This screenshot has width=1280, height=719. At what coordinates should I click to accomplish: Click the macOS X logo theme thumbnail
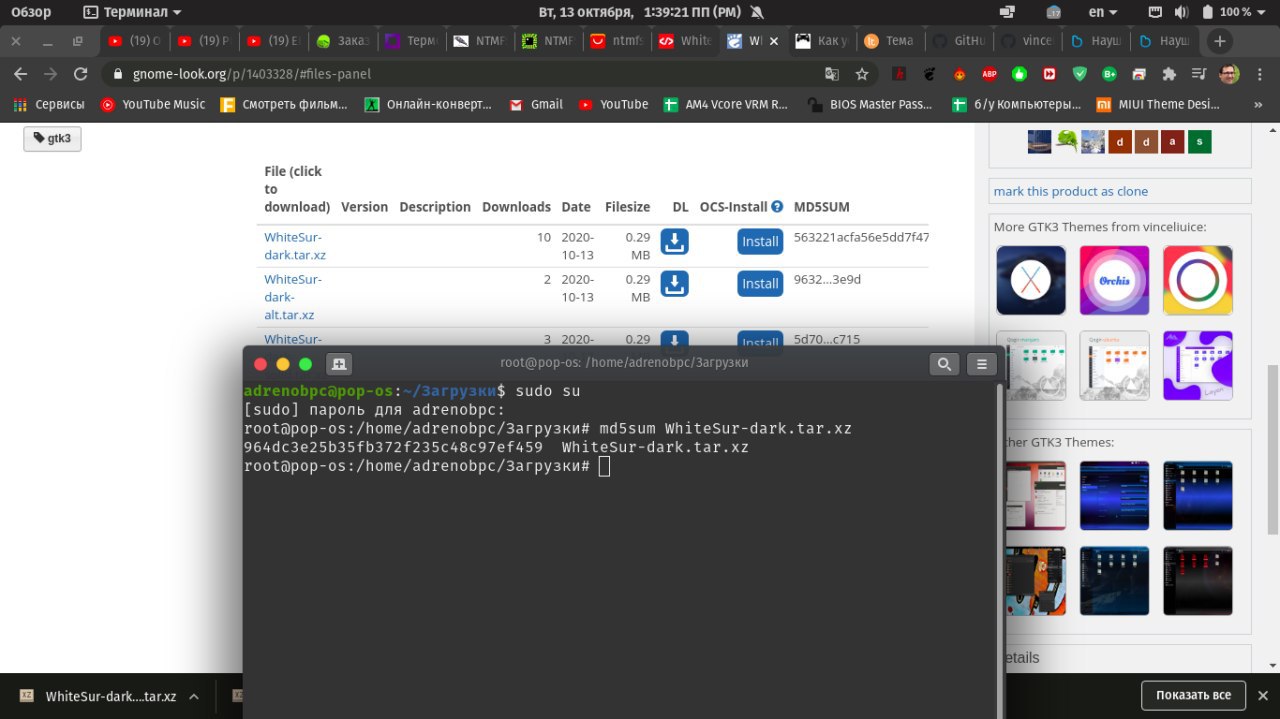pyautogui.click(x=1031, y=280)
